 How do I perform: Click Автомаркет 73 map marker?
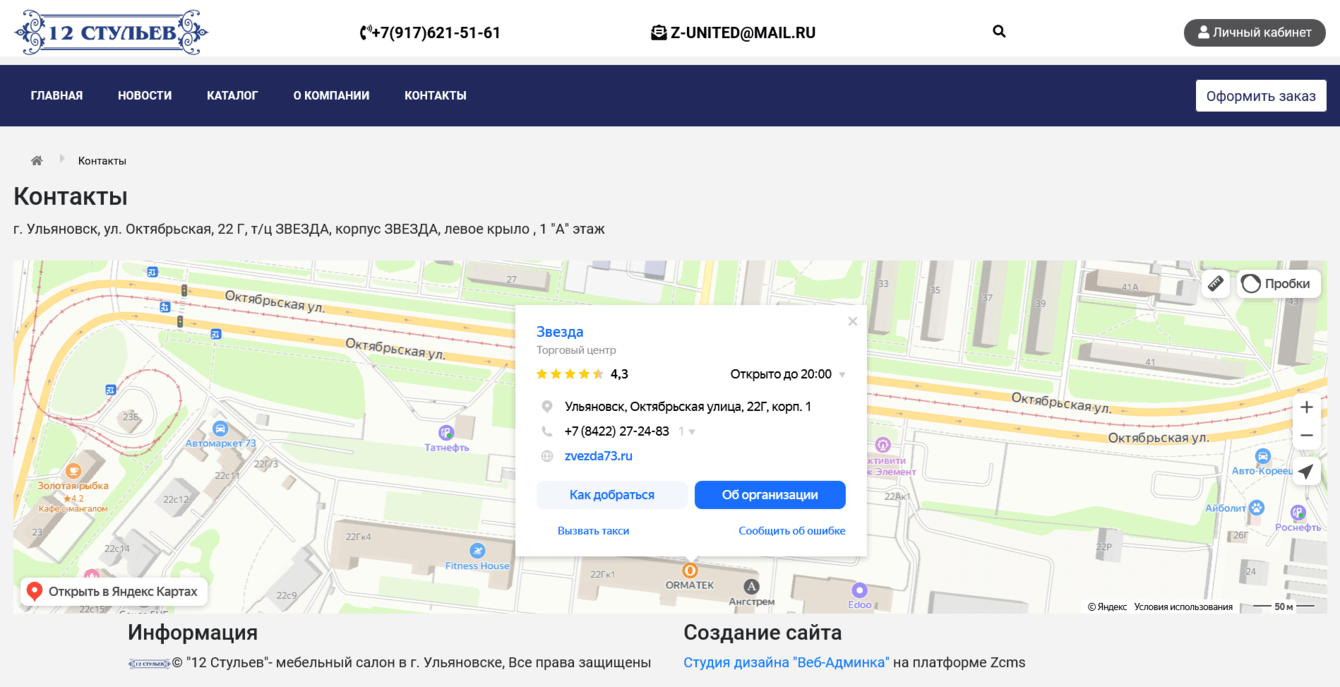[x=220, y=429]
